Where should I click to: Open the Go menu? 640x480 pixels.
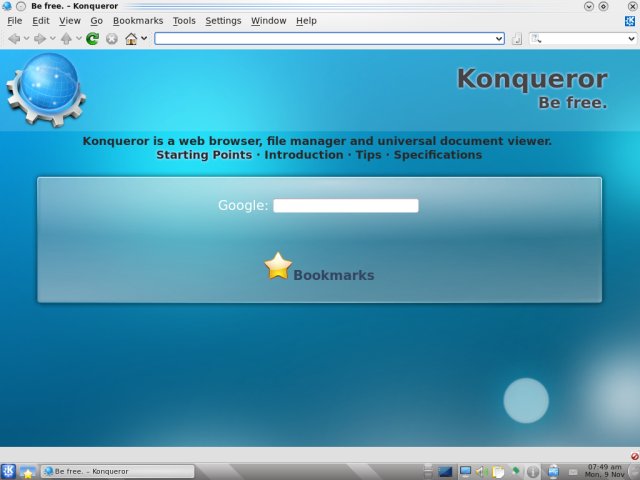pyautogui.click(x=97, y=21)
